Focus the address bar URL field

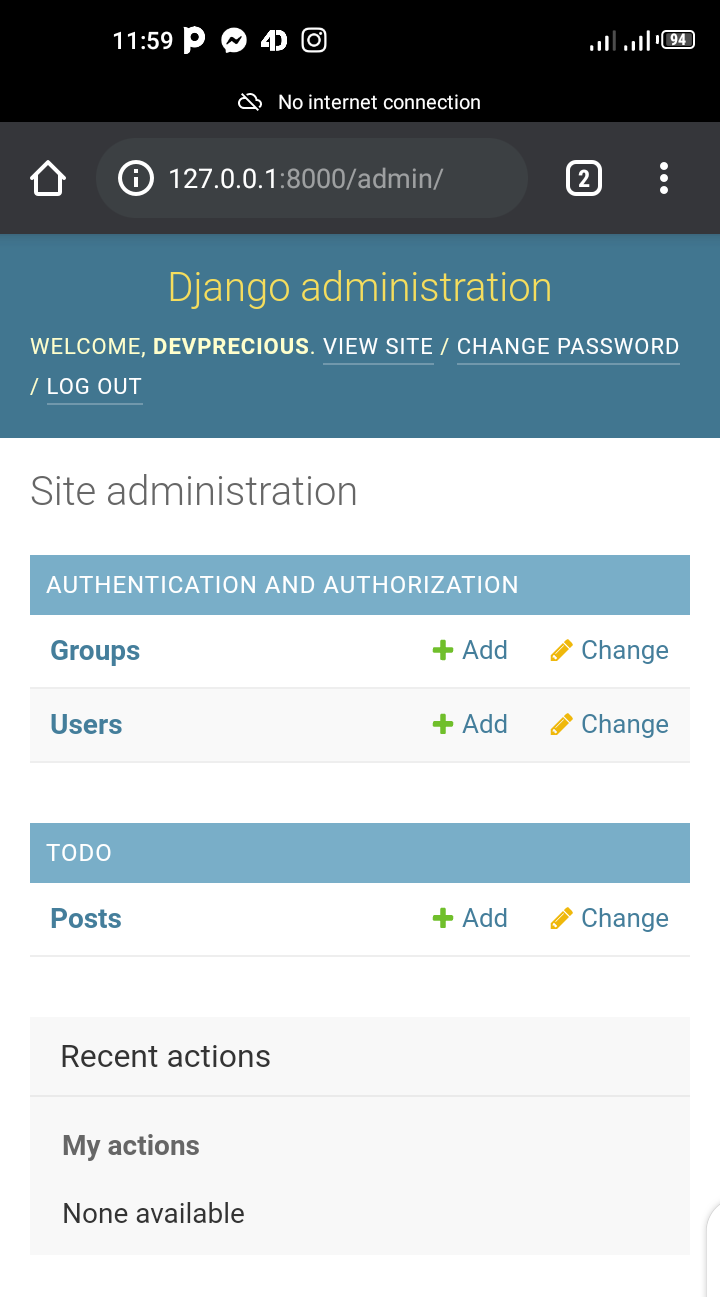point(311,179)
